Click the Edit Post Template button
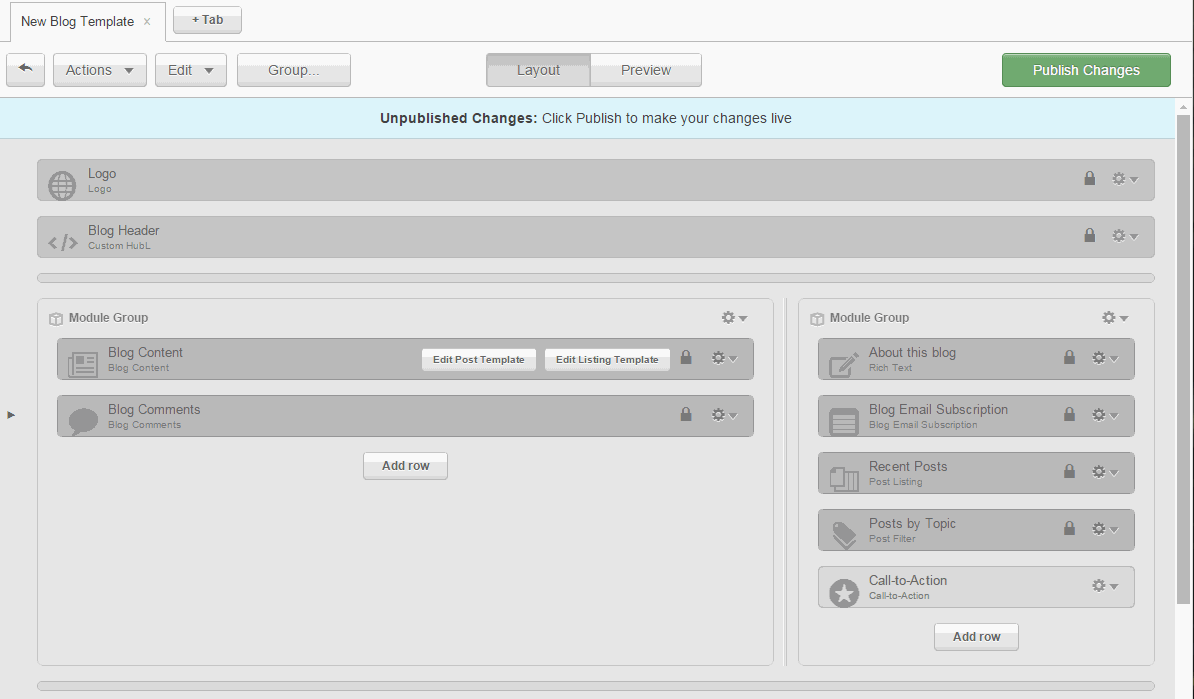1194x699 pixels. 478,360
